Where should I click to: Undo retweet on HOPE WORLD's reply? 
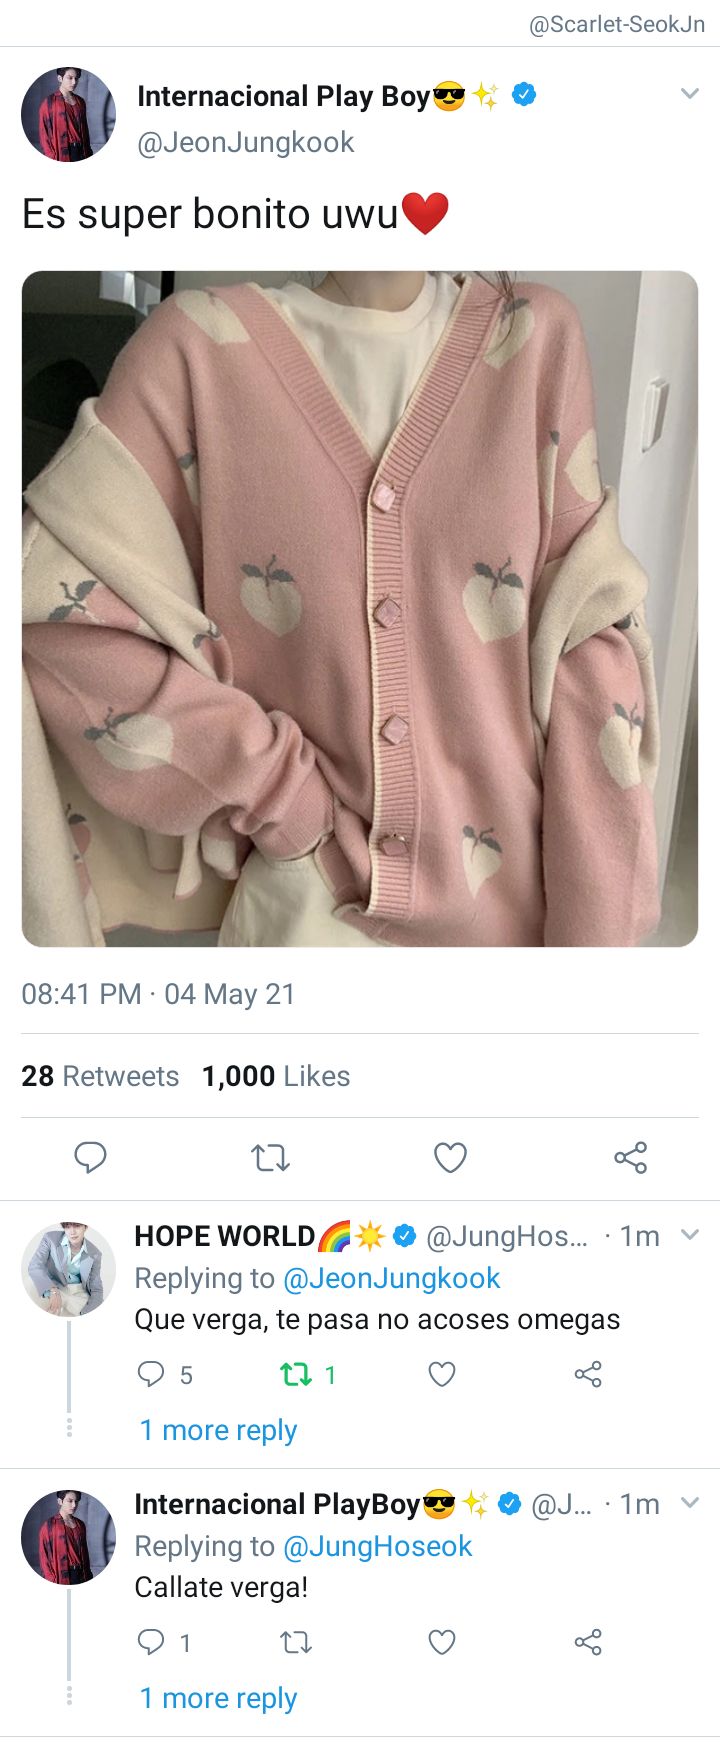[296, 1375]
